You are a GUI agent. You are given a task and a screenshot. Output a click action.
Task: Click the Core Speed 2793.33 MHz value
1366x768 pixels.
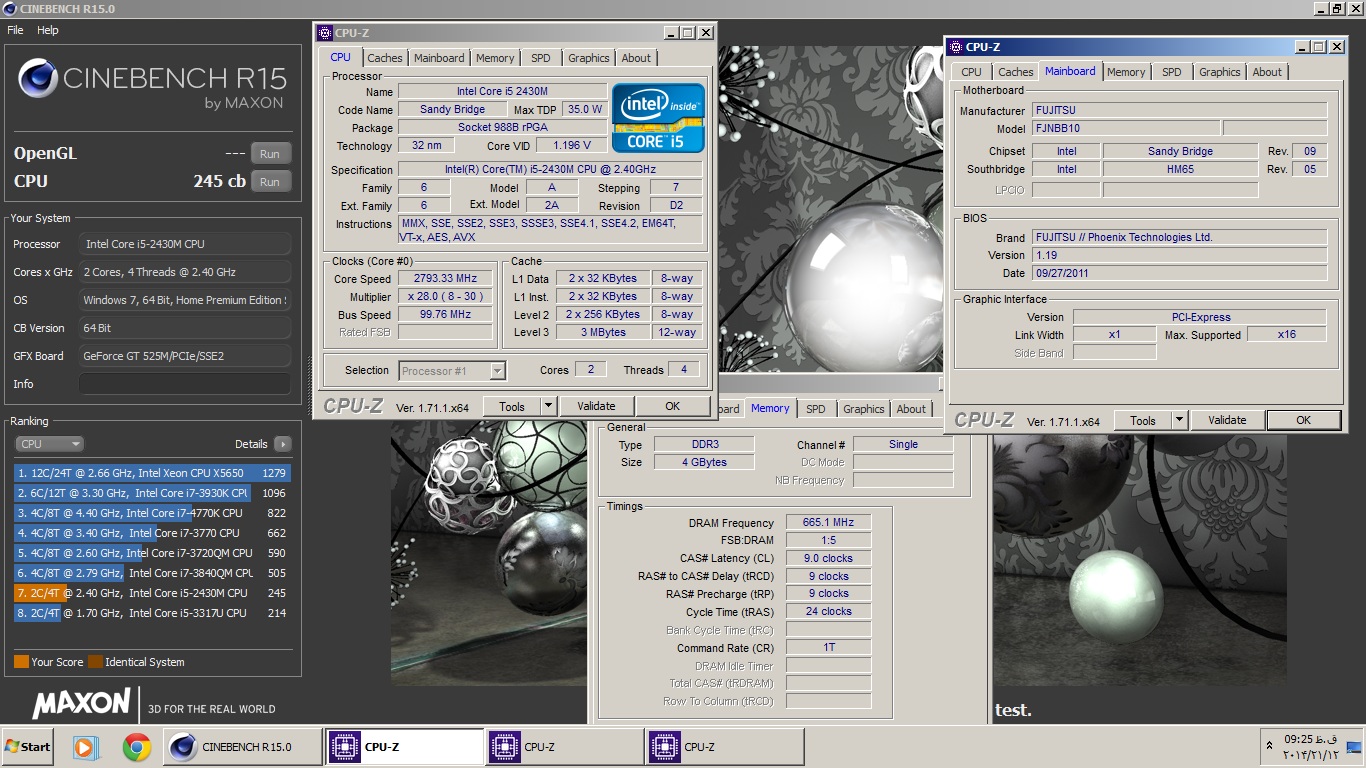445,279
